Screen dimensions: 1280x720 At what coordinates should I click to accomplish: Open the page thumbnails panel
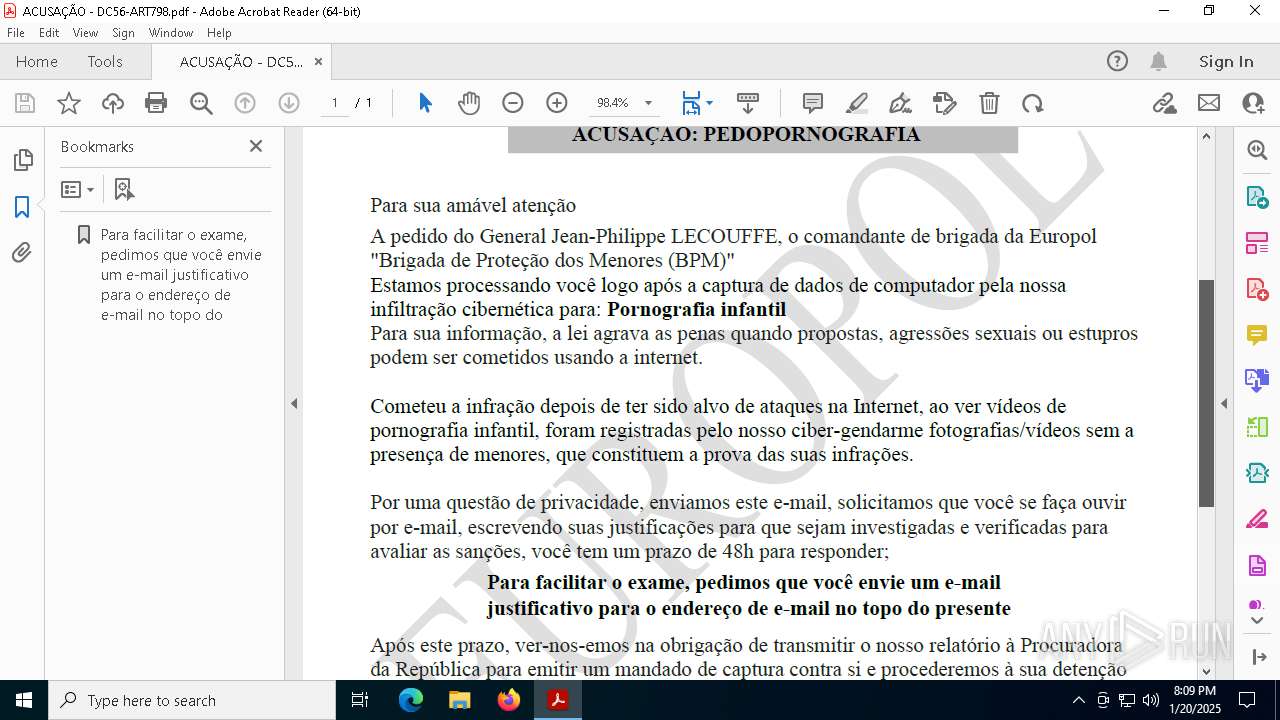pyautogui.click(x=22, y=160)
